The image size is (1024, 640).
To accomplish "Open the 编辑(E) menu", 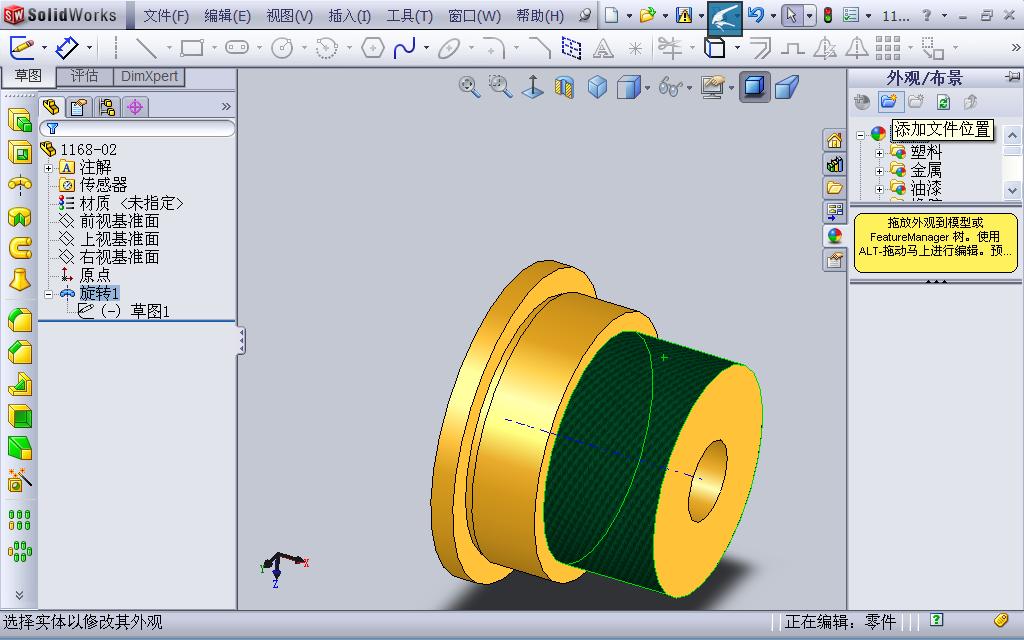I will pos(227,16).
